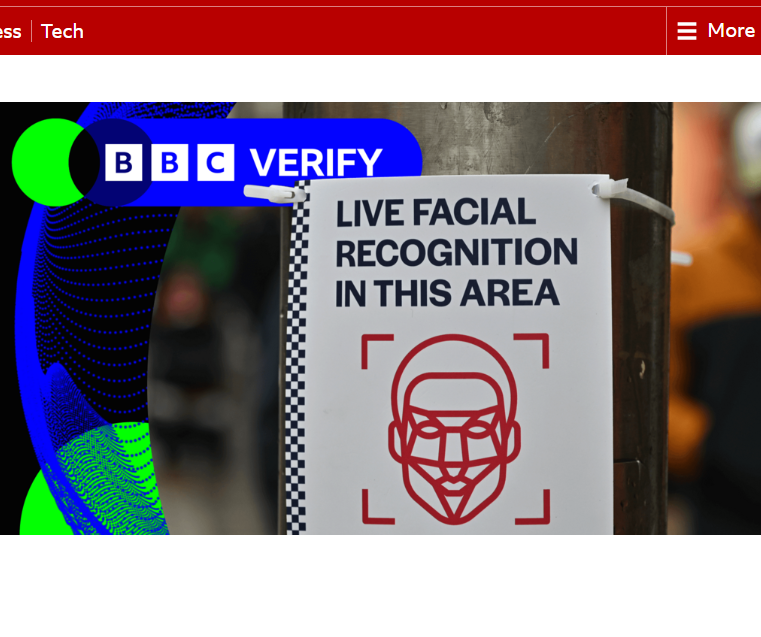Open the partially visible Business nav item
The width and height of the screenshot is (761, 637).
point(11,32)
